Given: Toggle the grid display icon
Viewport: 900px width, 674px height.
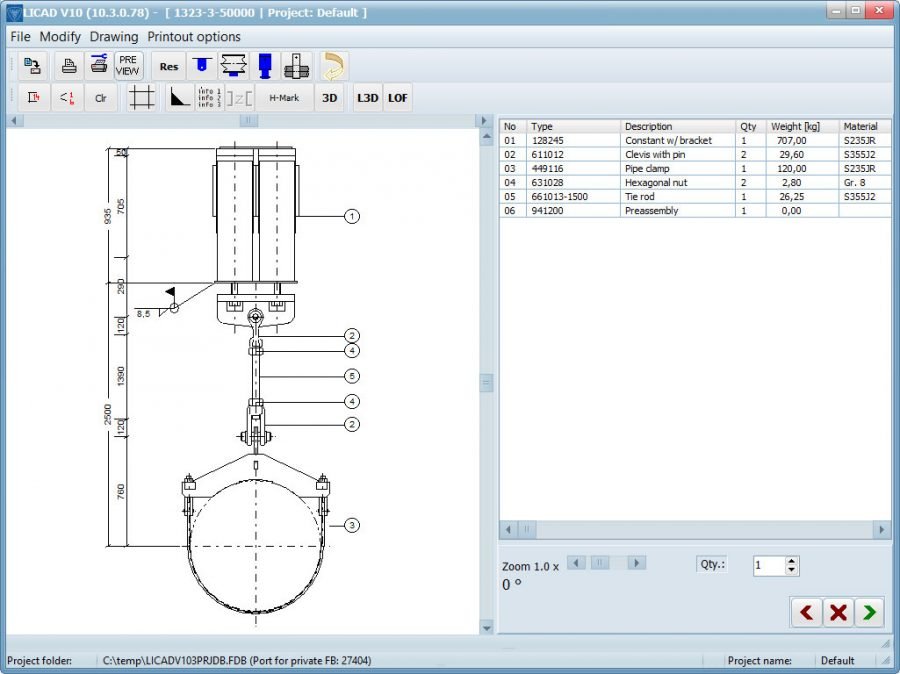Looking at the screenshot, I should [x=140, y=97].
